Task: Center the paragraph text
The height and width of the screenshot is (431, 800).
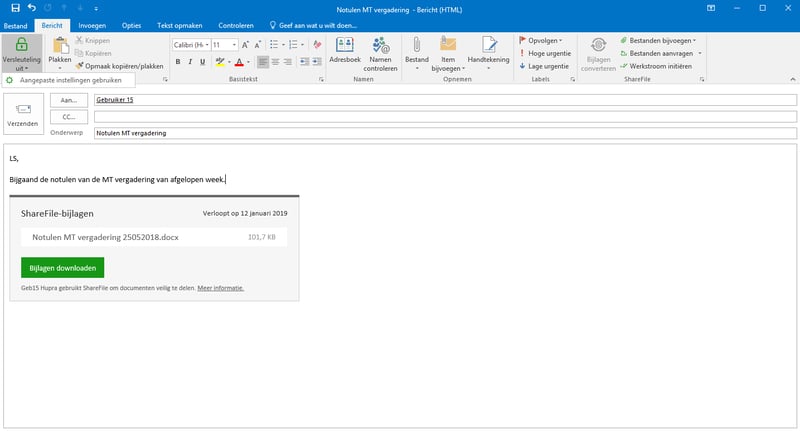Action: (276, 62)
